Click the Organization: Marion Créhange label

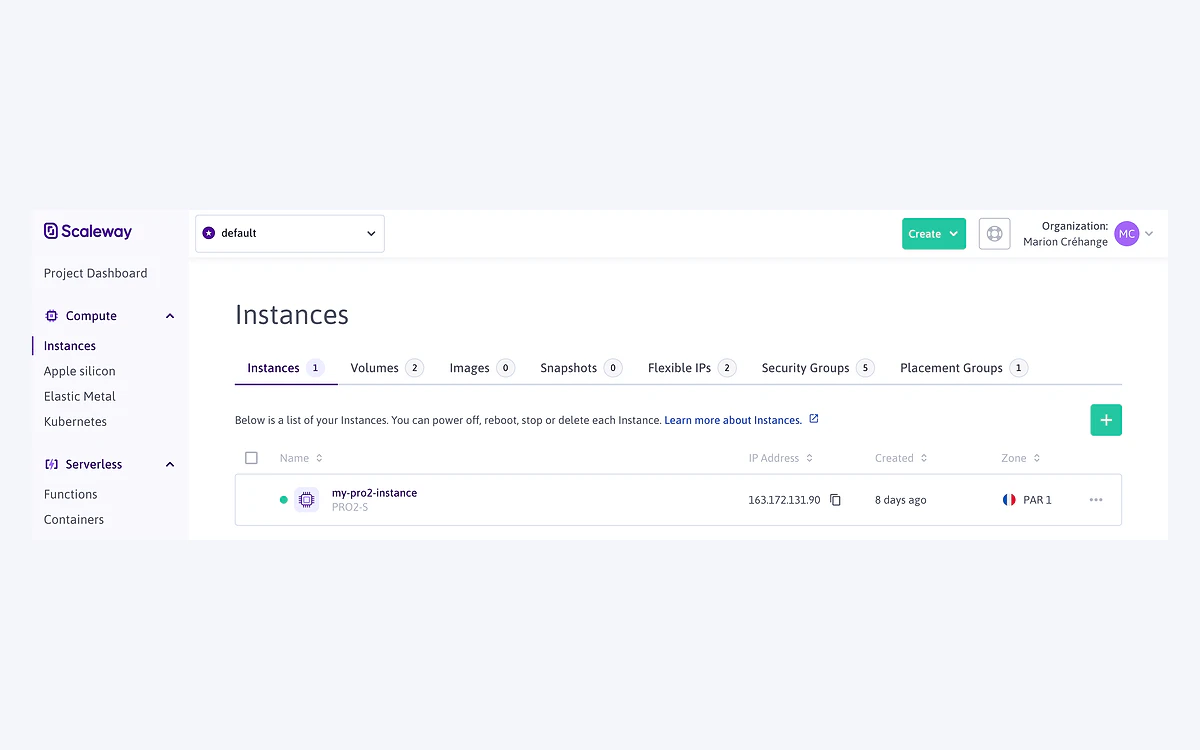(x=1066, y=234)
